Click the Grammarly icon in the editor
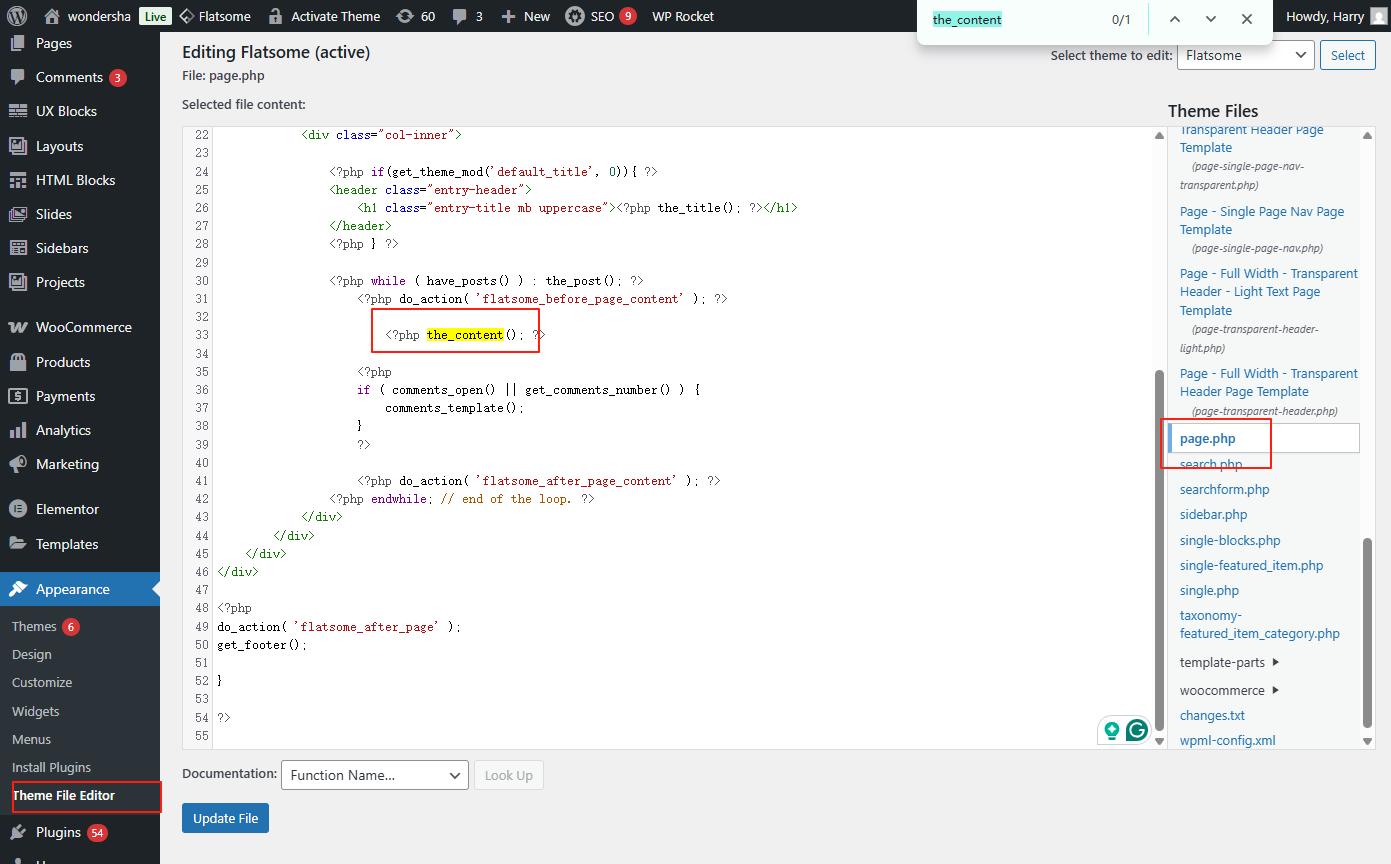The image size is (1391, 864). coord(1137,730)
